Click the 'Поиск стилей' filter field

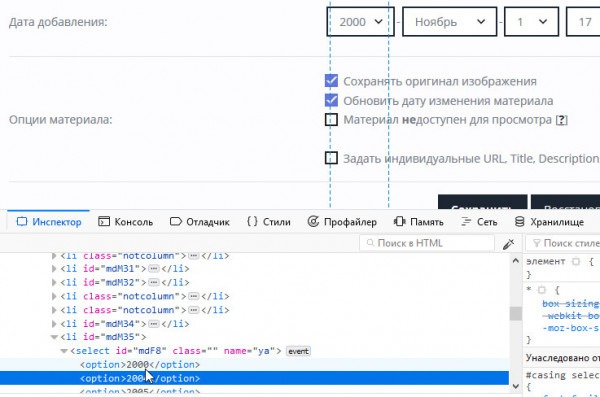pyautogui.click(x=563, y=243)
